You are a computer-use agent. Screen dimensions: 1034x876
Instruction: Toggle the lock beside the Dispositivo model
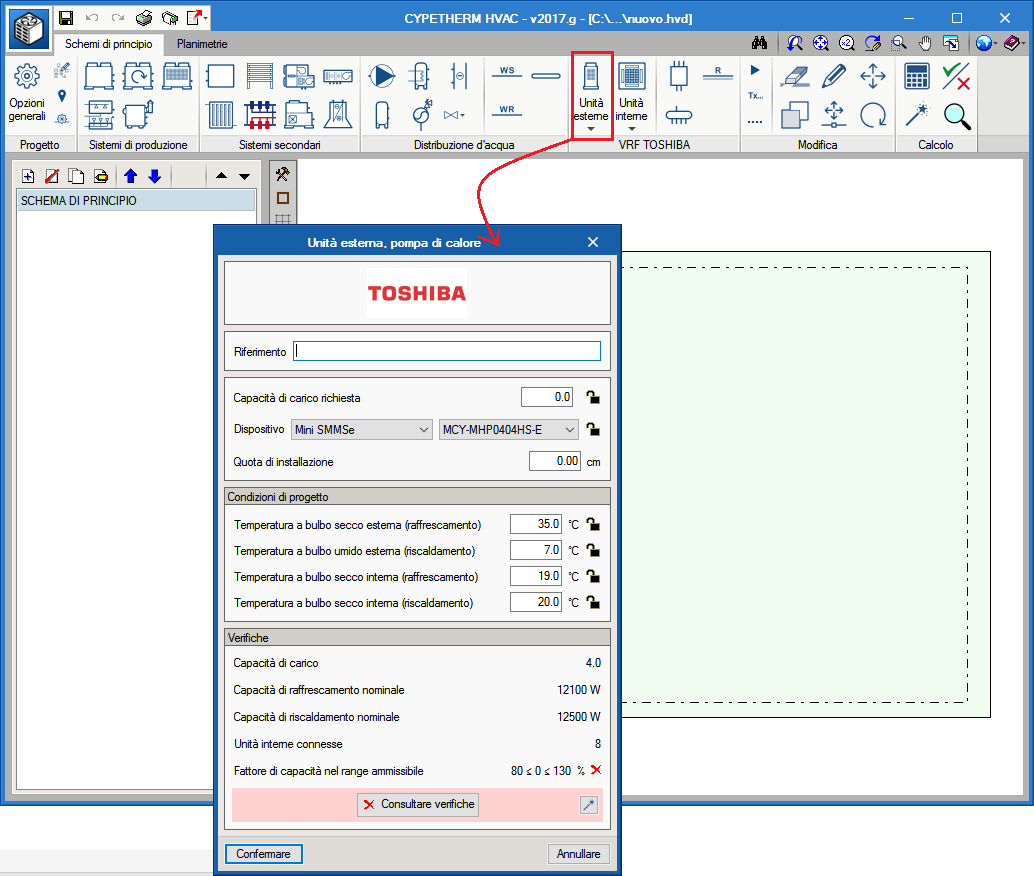tap(593, 429)
